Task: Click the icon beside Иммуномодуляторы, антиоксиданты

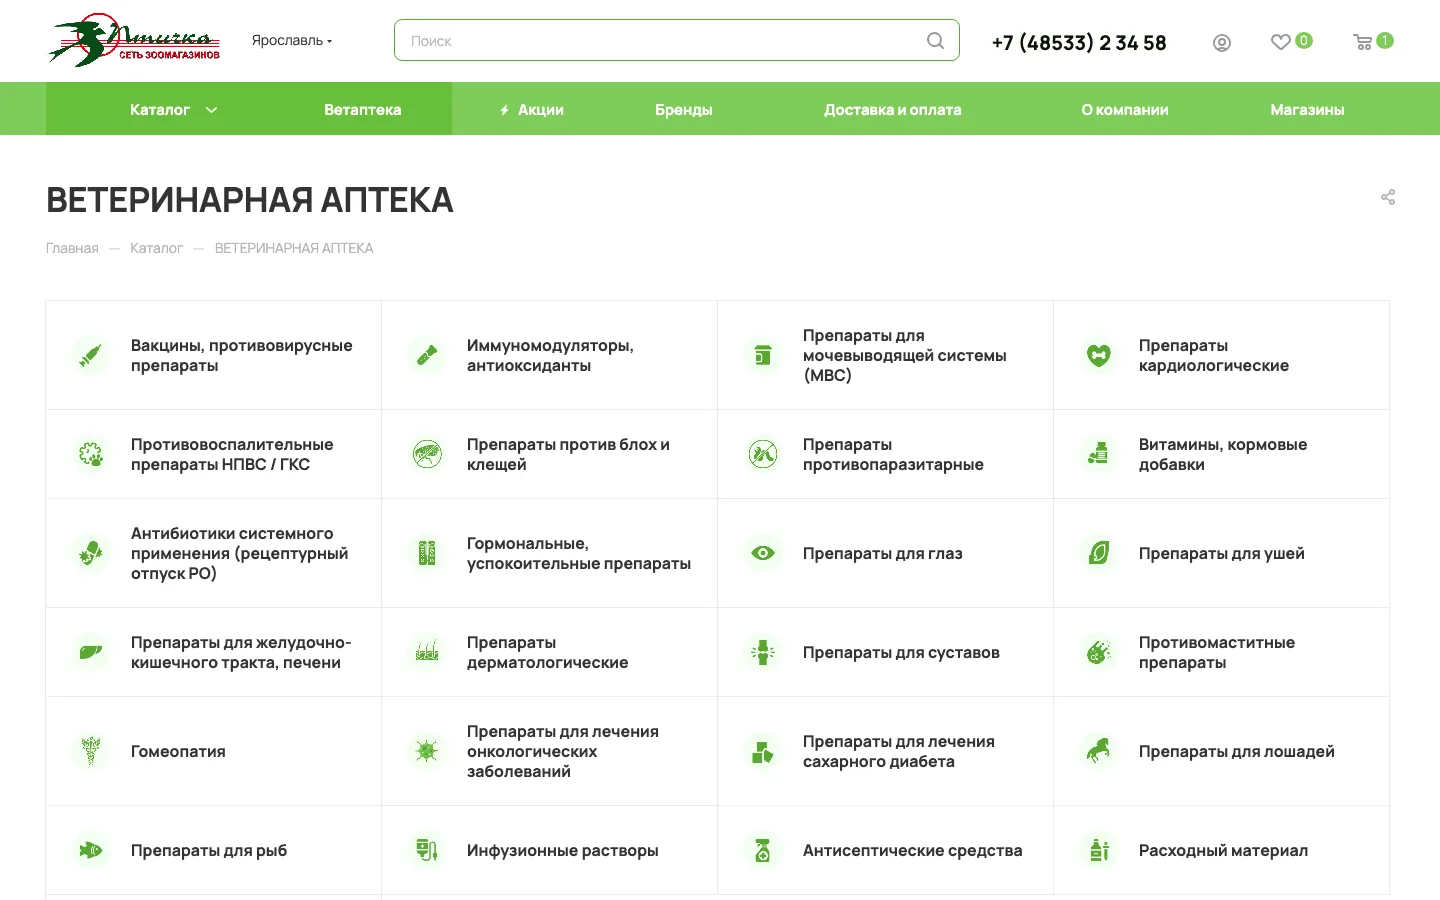Action: tap(427, 355)
